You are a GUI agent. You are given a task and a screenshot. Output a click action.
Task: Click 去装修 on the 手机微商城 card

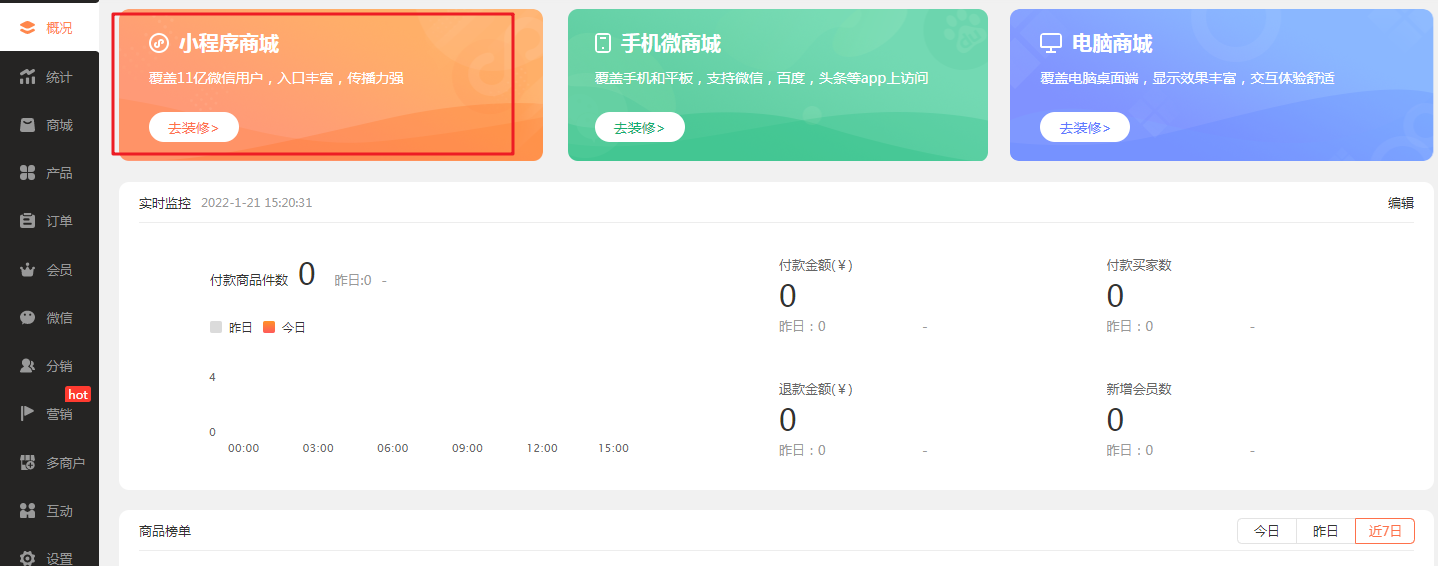click(x=640, y=128)
